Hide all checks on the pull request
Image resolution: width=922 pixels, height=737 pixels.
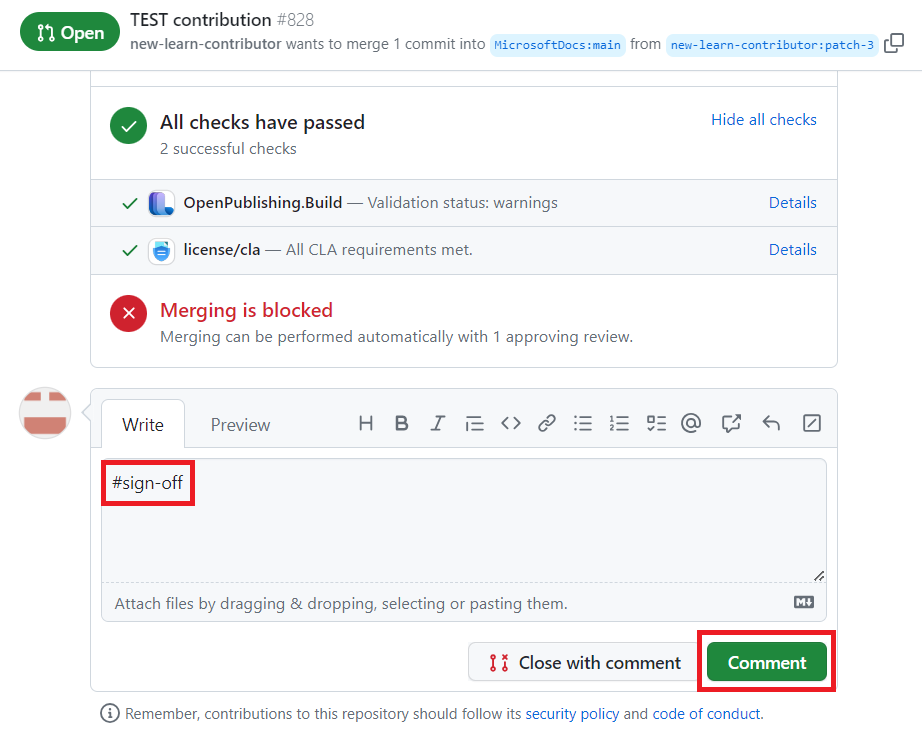click(763, 119)
